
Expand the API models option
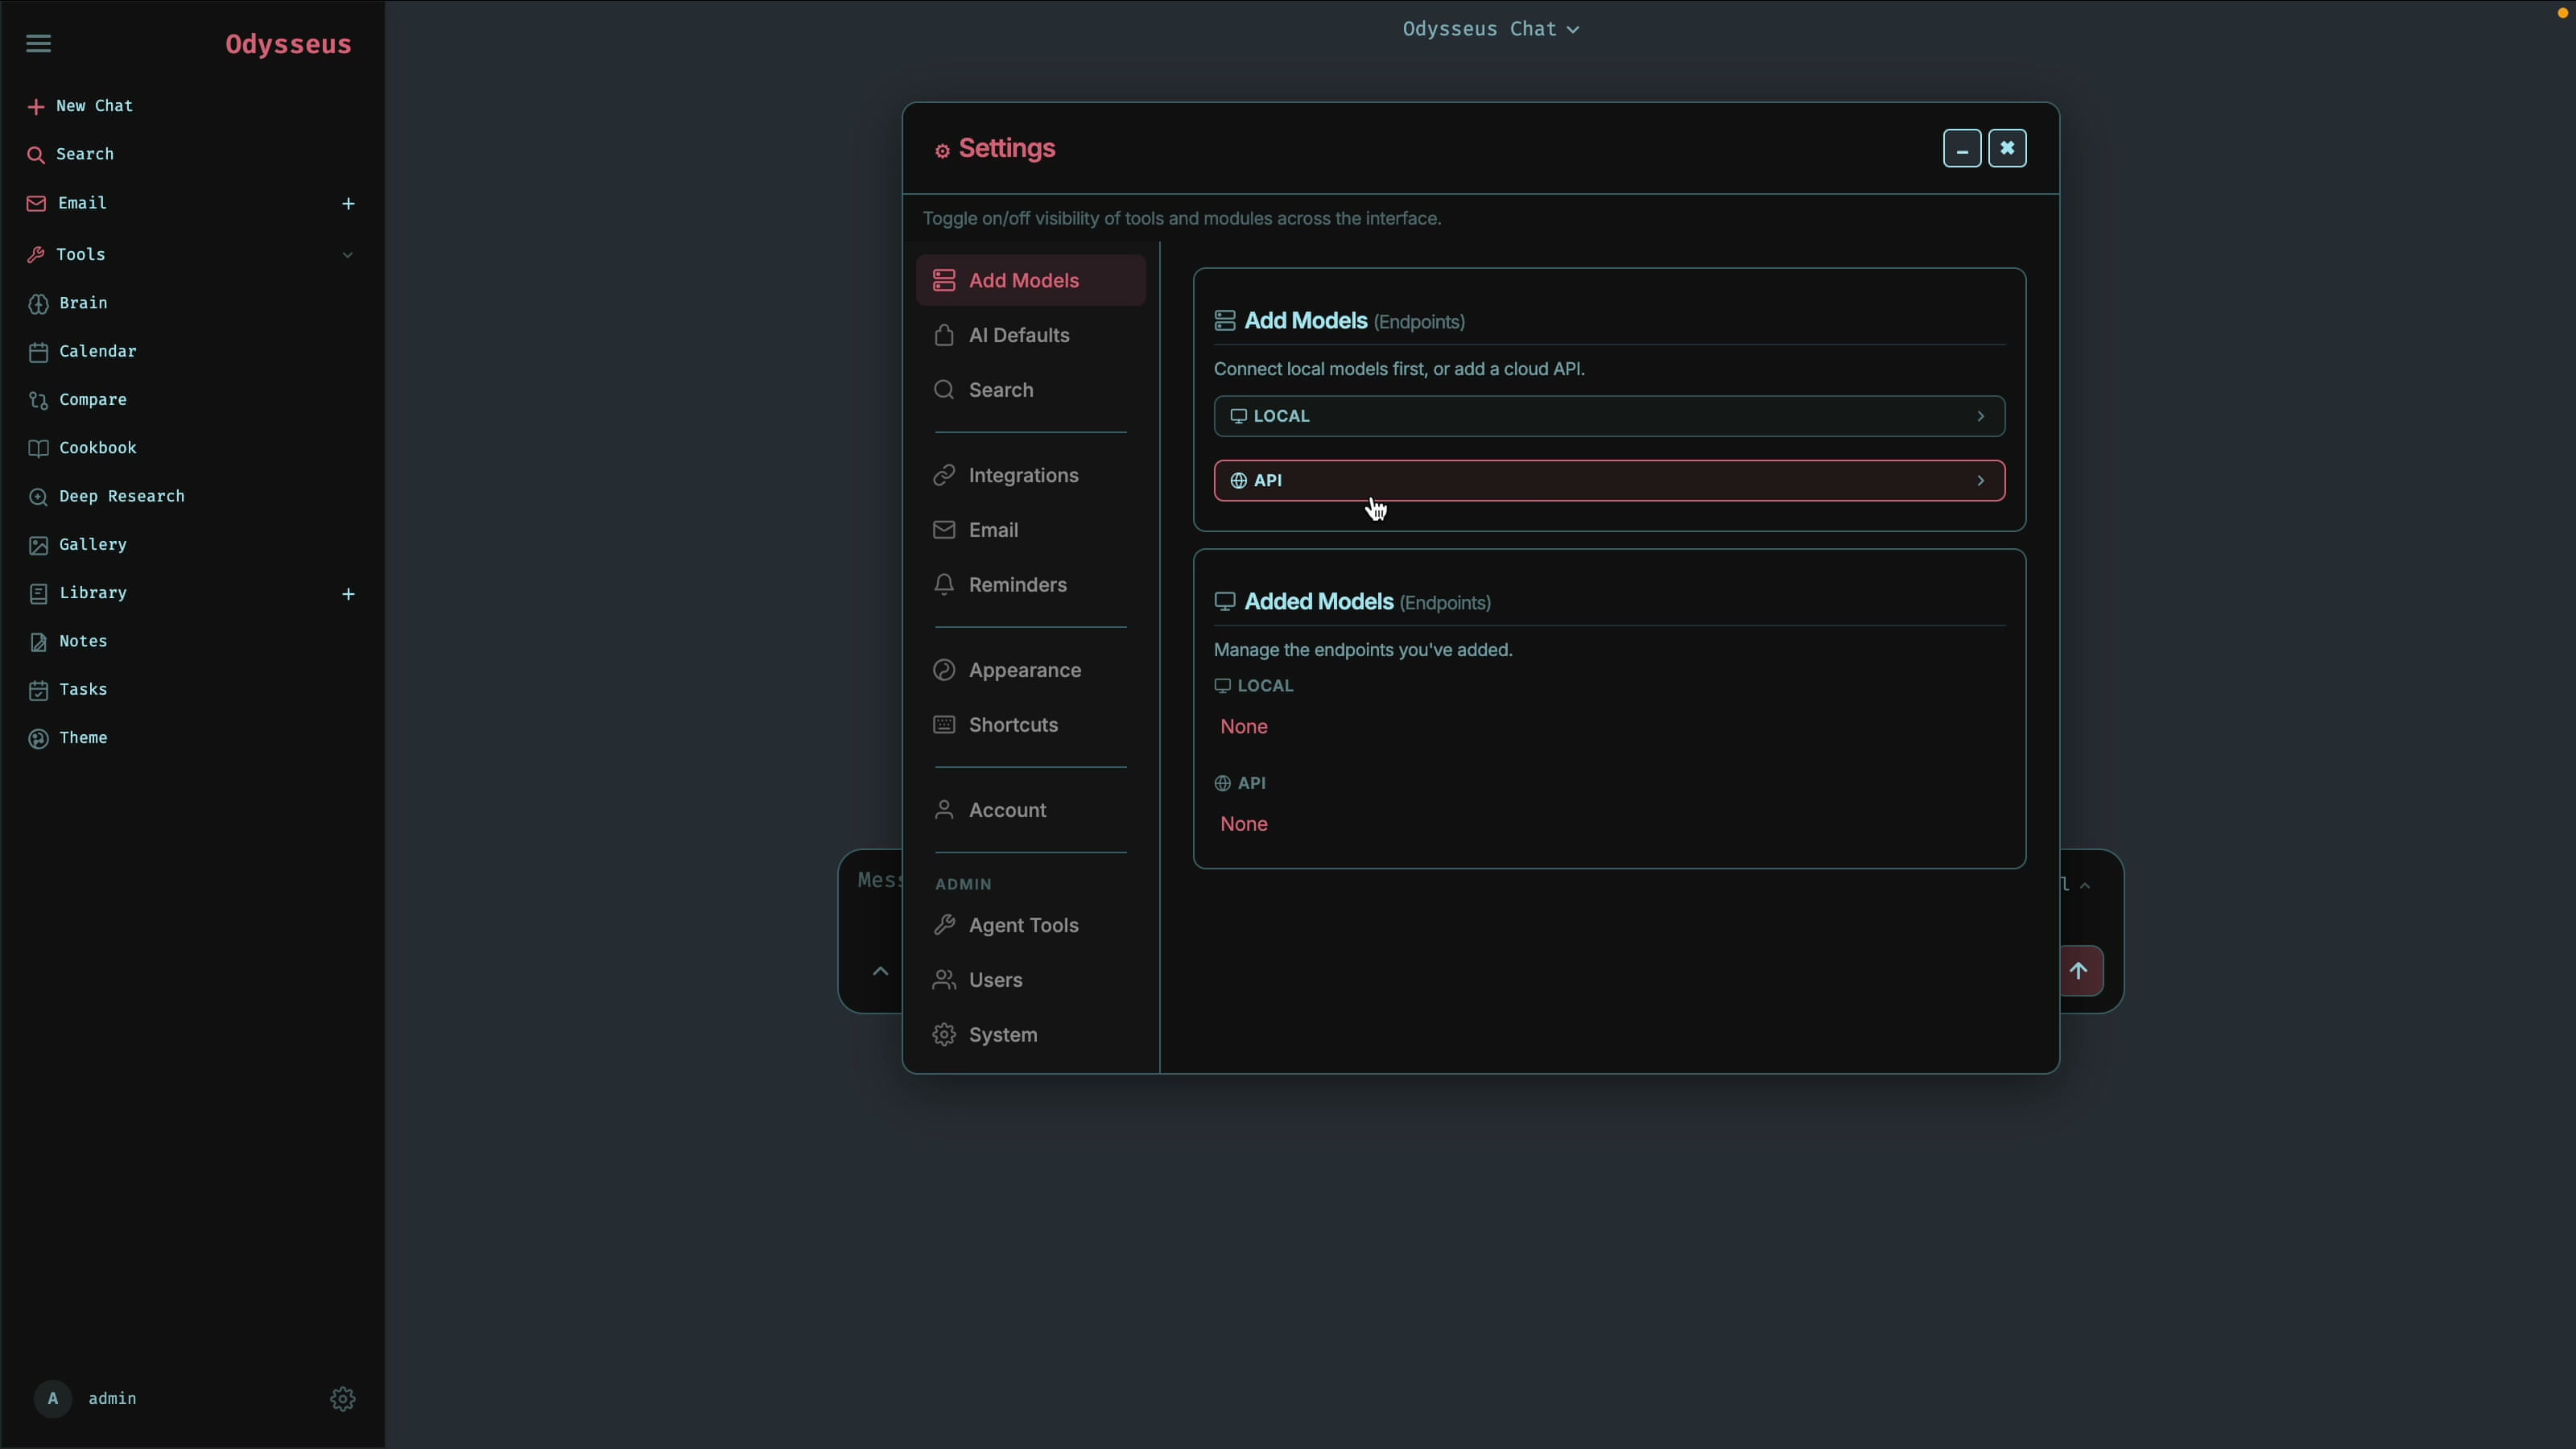pos(1609,481)
